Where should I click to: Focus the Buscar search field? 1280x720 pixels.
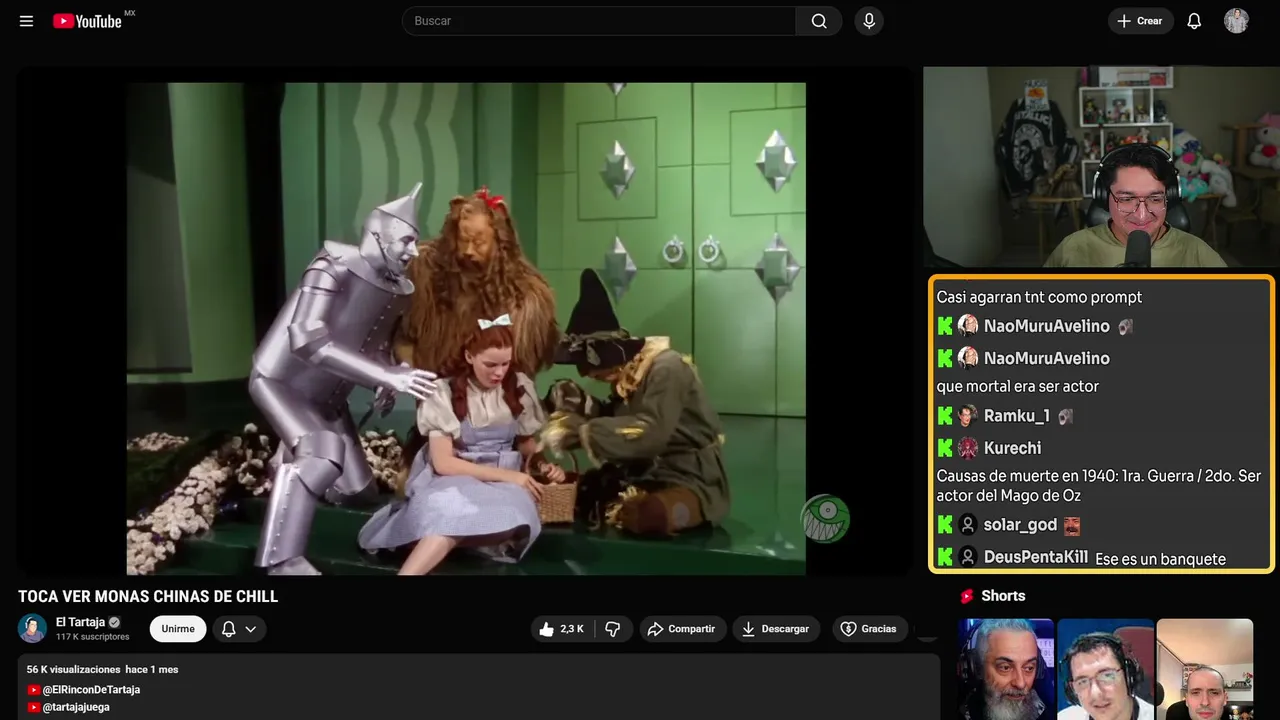coord(599,21)
